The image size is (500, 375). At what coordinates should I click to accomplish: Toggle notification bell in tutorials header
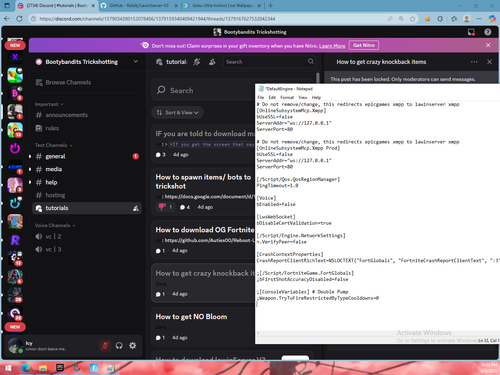(x=197, y=62)
